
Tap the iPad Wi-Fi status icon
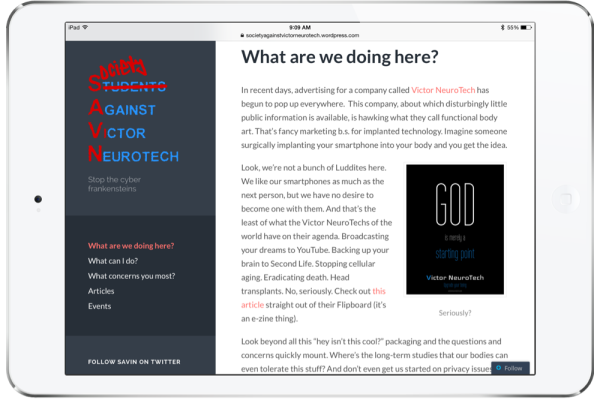pyautogui.click(x=85, y=27)
